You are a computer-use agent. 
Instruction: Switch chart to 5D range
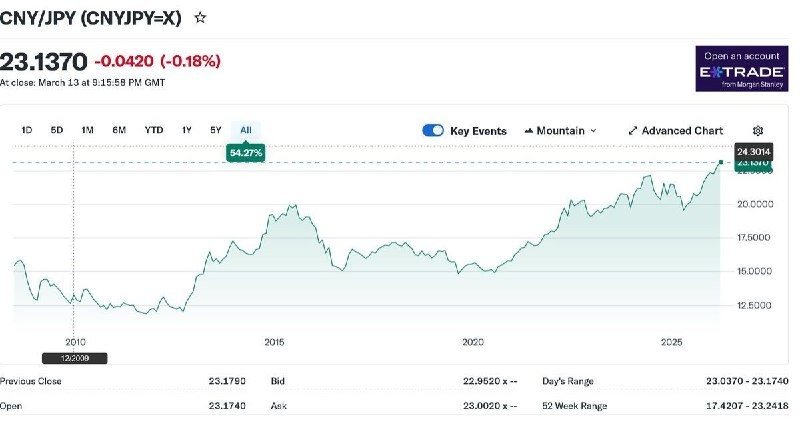(57, 130)
